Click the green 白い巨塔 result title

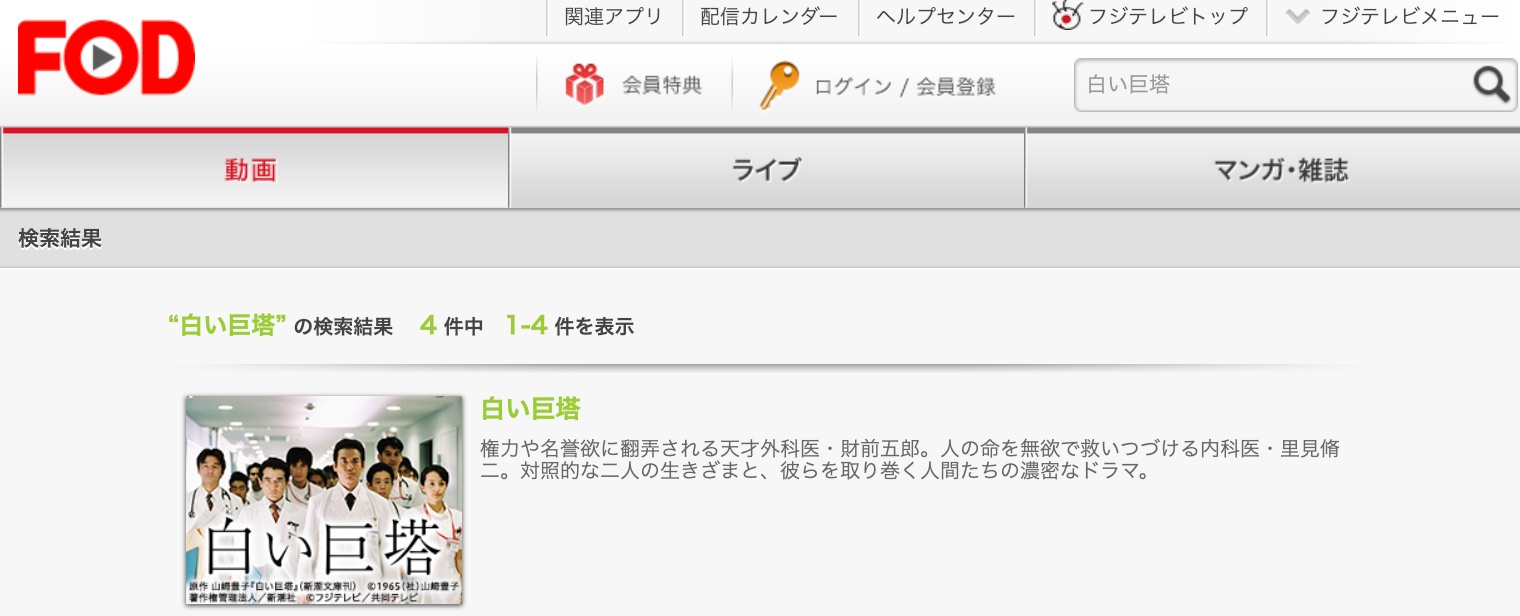point(531,409)
